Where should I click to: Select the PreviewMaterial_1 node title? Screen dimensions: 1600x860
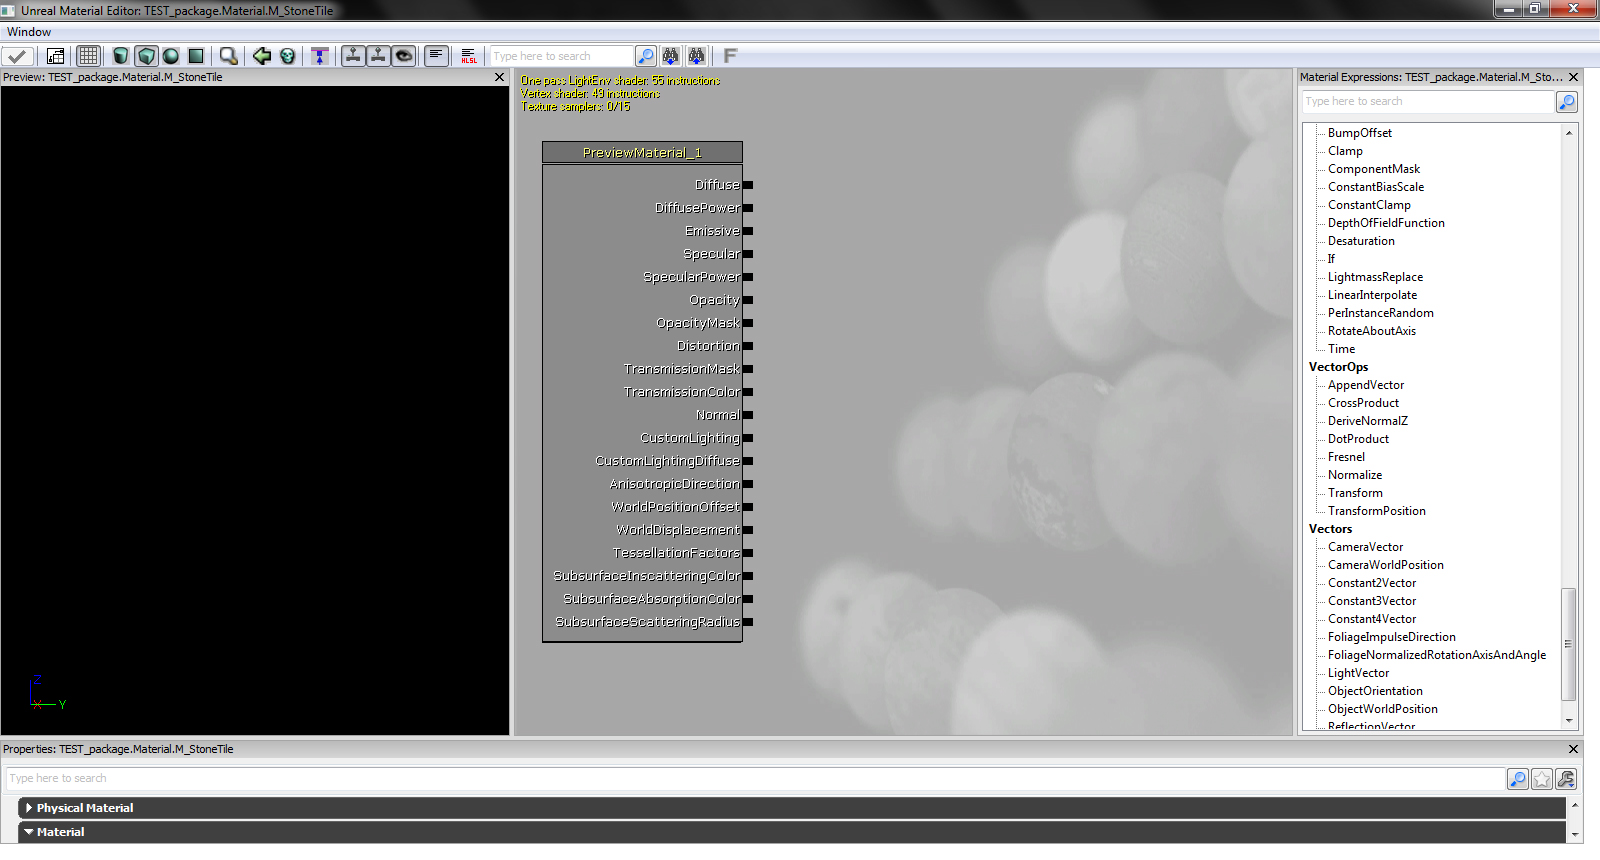(x=642, y=153)
